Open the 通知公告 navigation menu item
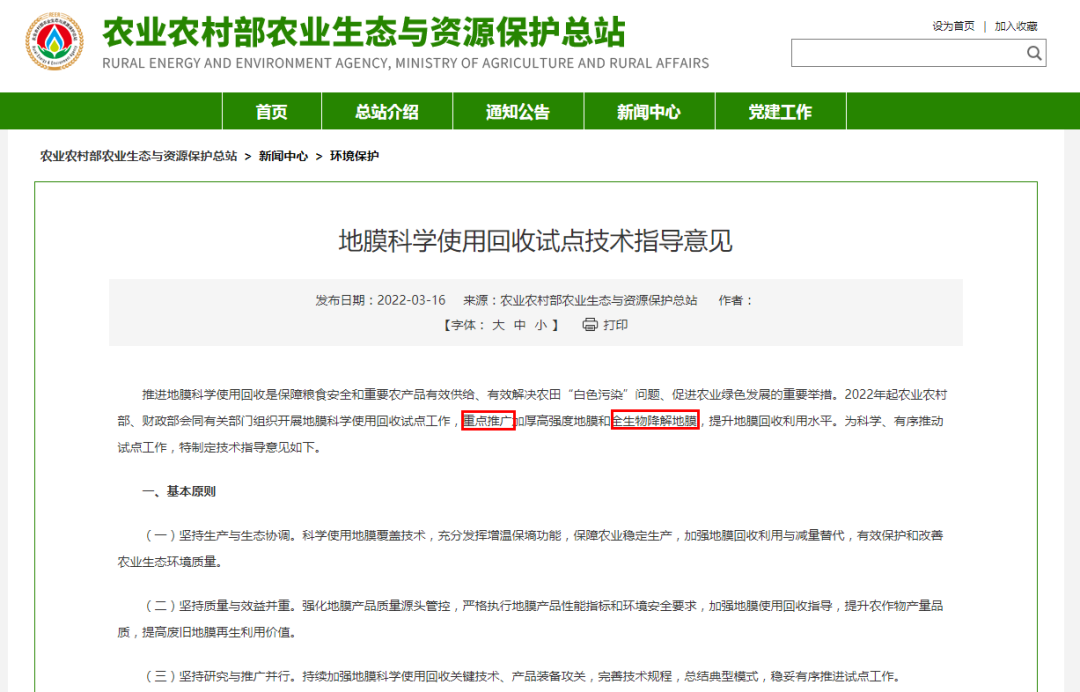 pos(518,111)
